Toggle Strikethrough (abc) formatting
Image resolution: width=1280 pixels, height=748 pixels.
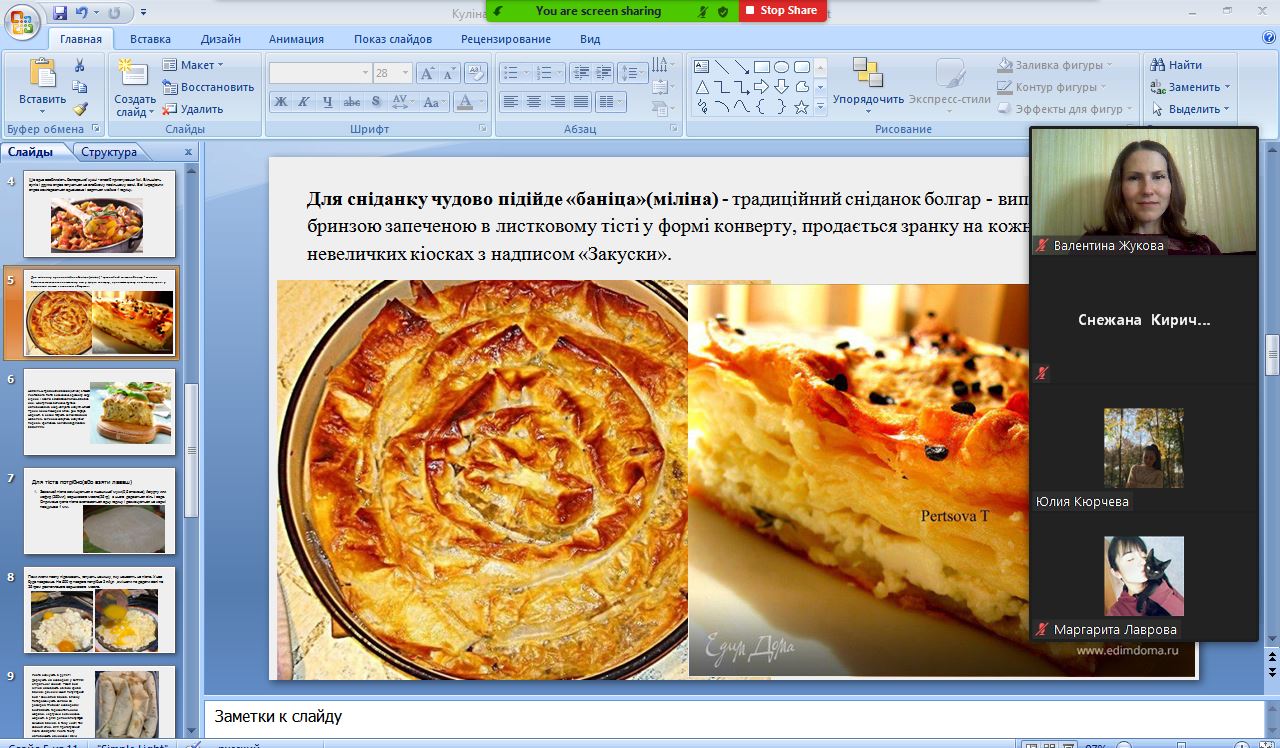pos(352,101)
